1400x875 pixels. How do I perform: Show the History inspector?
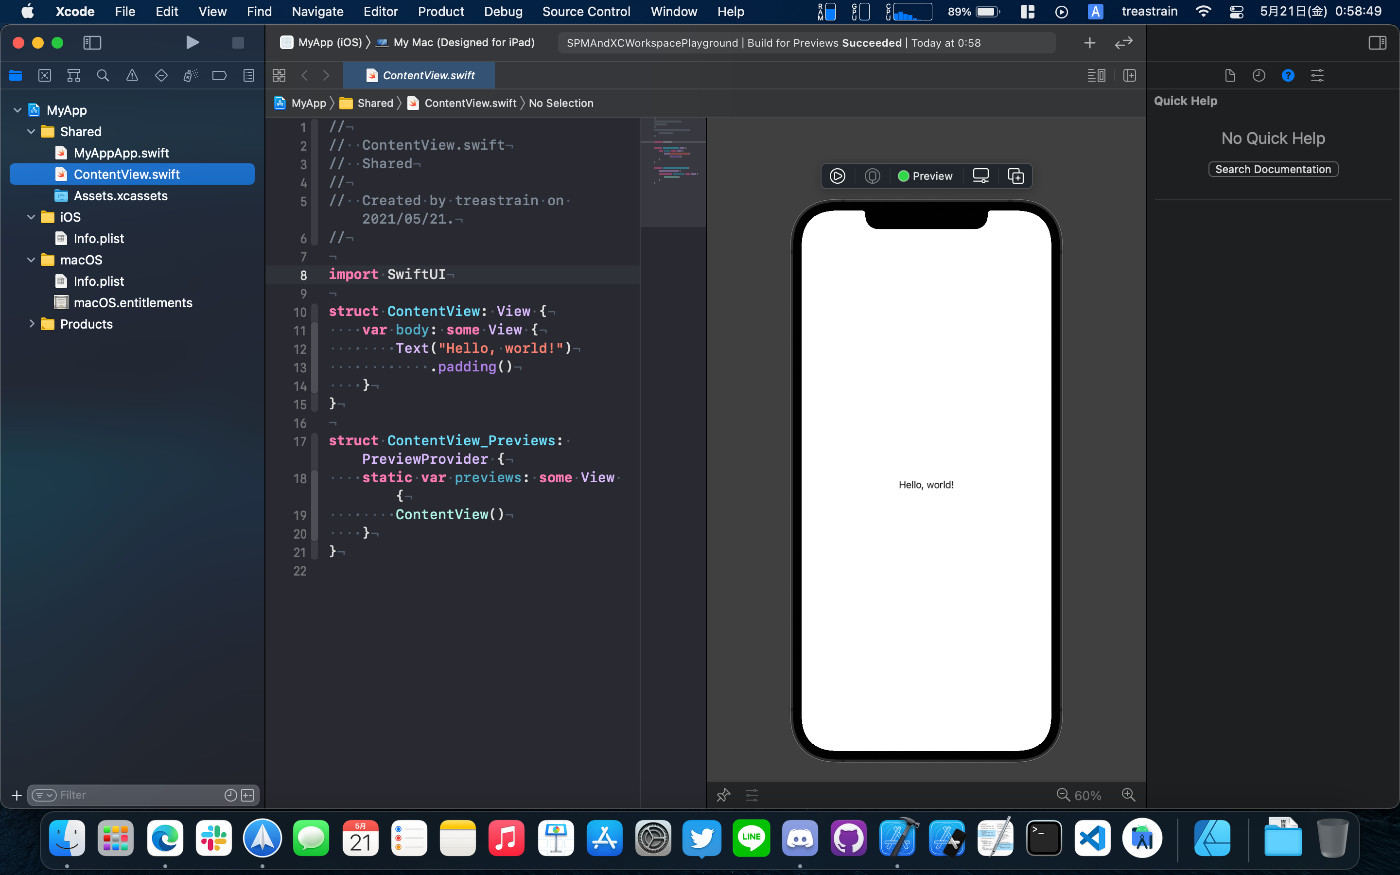1259,75
